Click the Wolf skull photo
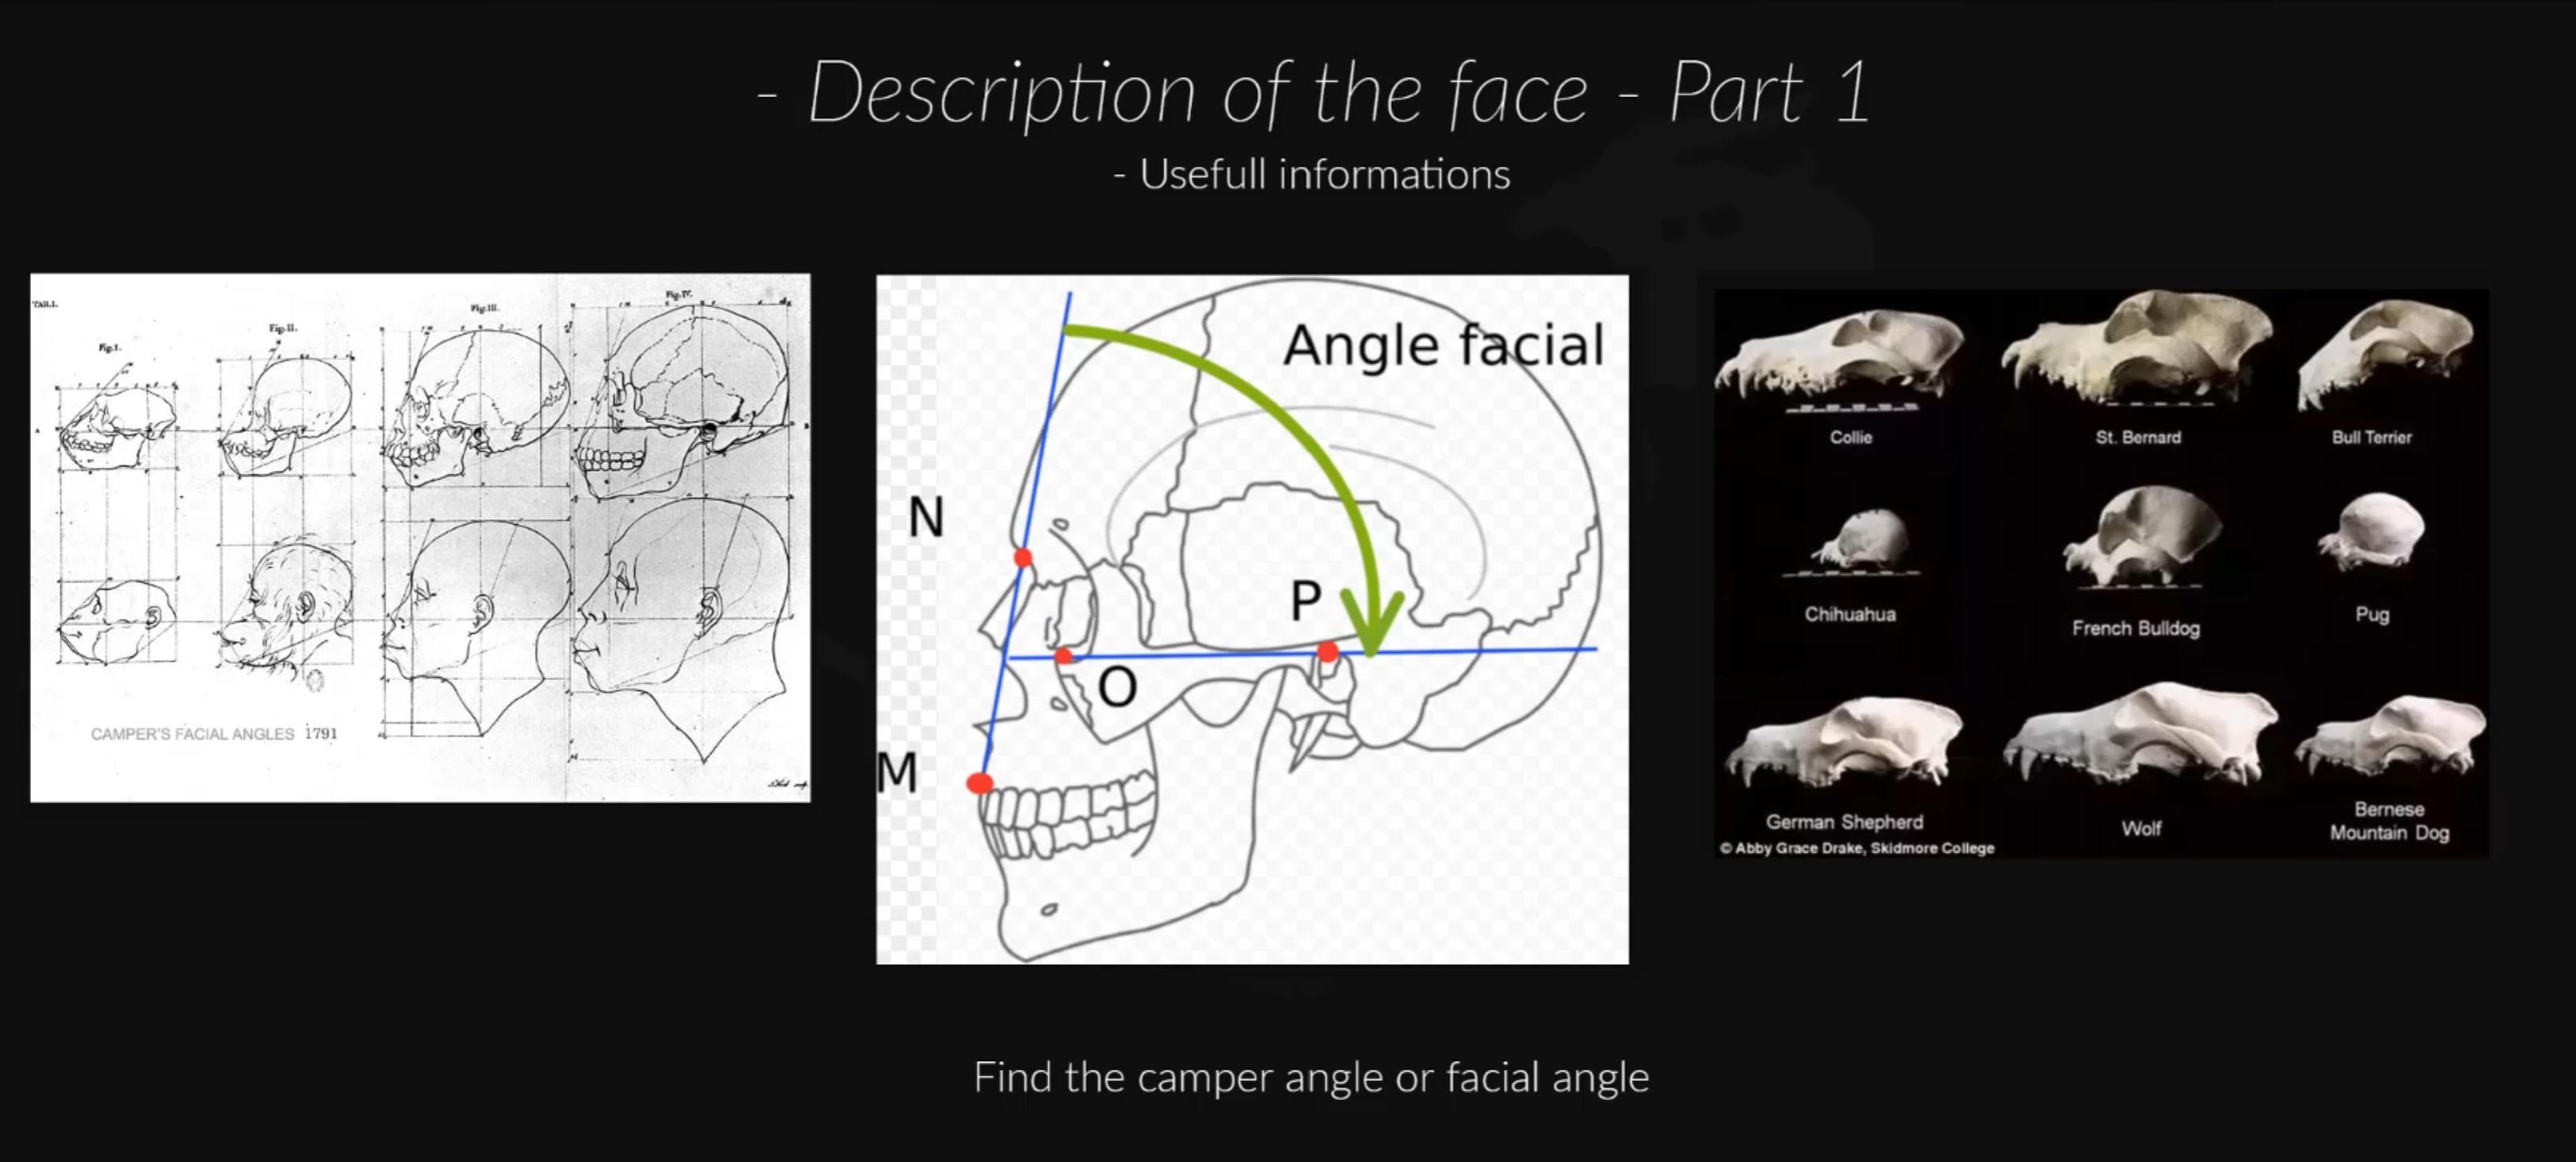 point(2140,735)
